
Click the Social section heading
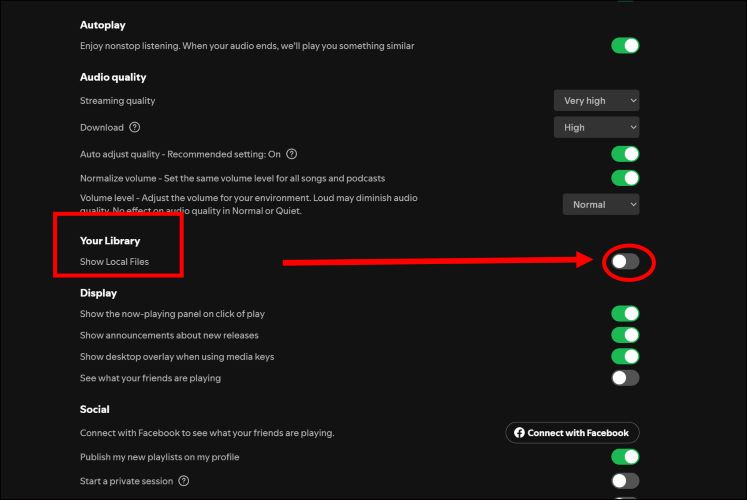click(x=94, y=409)
